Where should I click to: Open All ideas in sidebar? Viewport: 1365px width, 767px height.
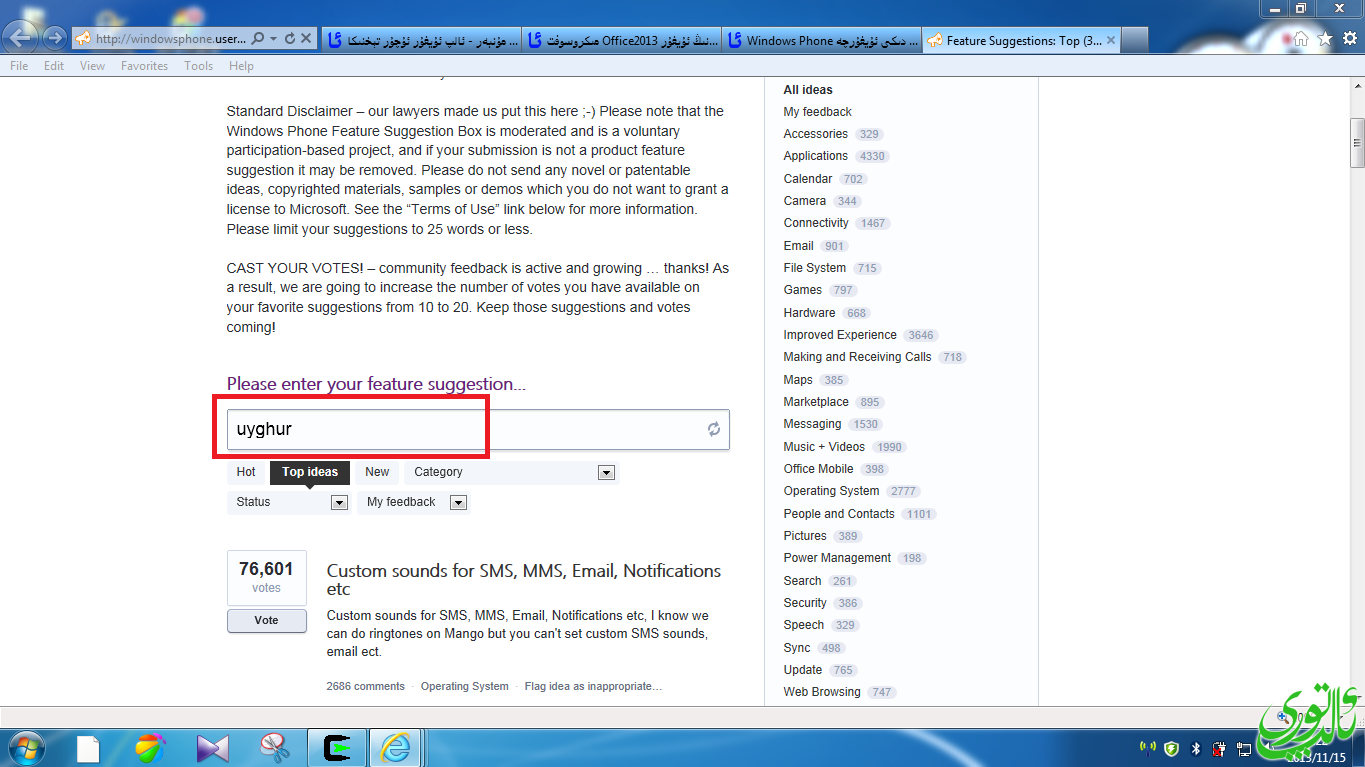coord(808,90)
